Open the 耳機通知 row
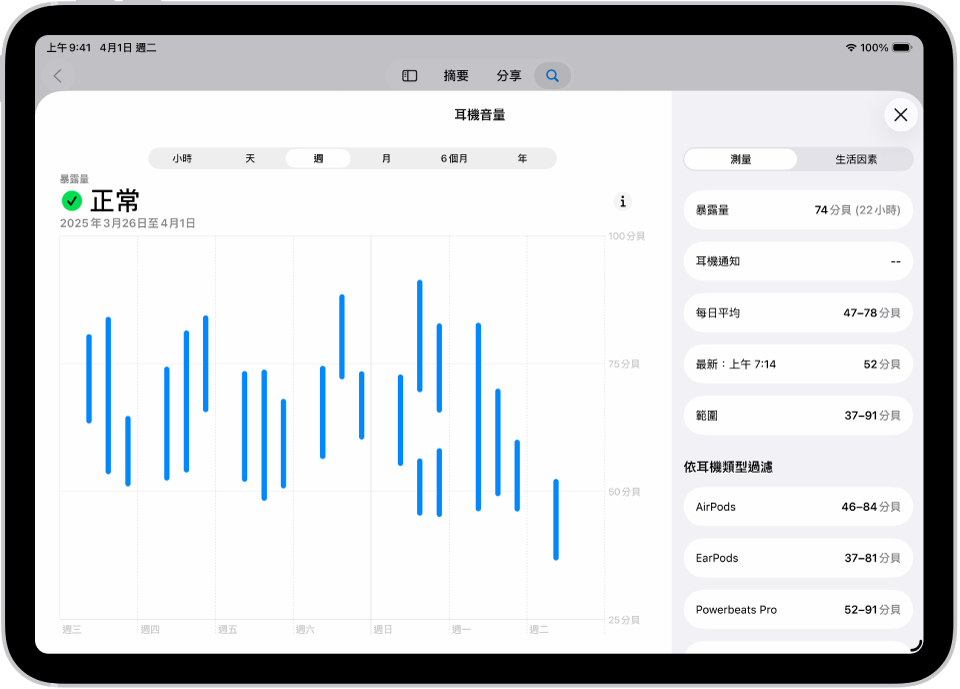The width and height of the screenshot is (960, 689). (x=797, y=261)
